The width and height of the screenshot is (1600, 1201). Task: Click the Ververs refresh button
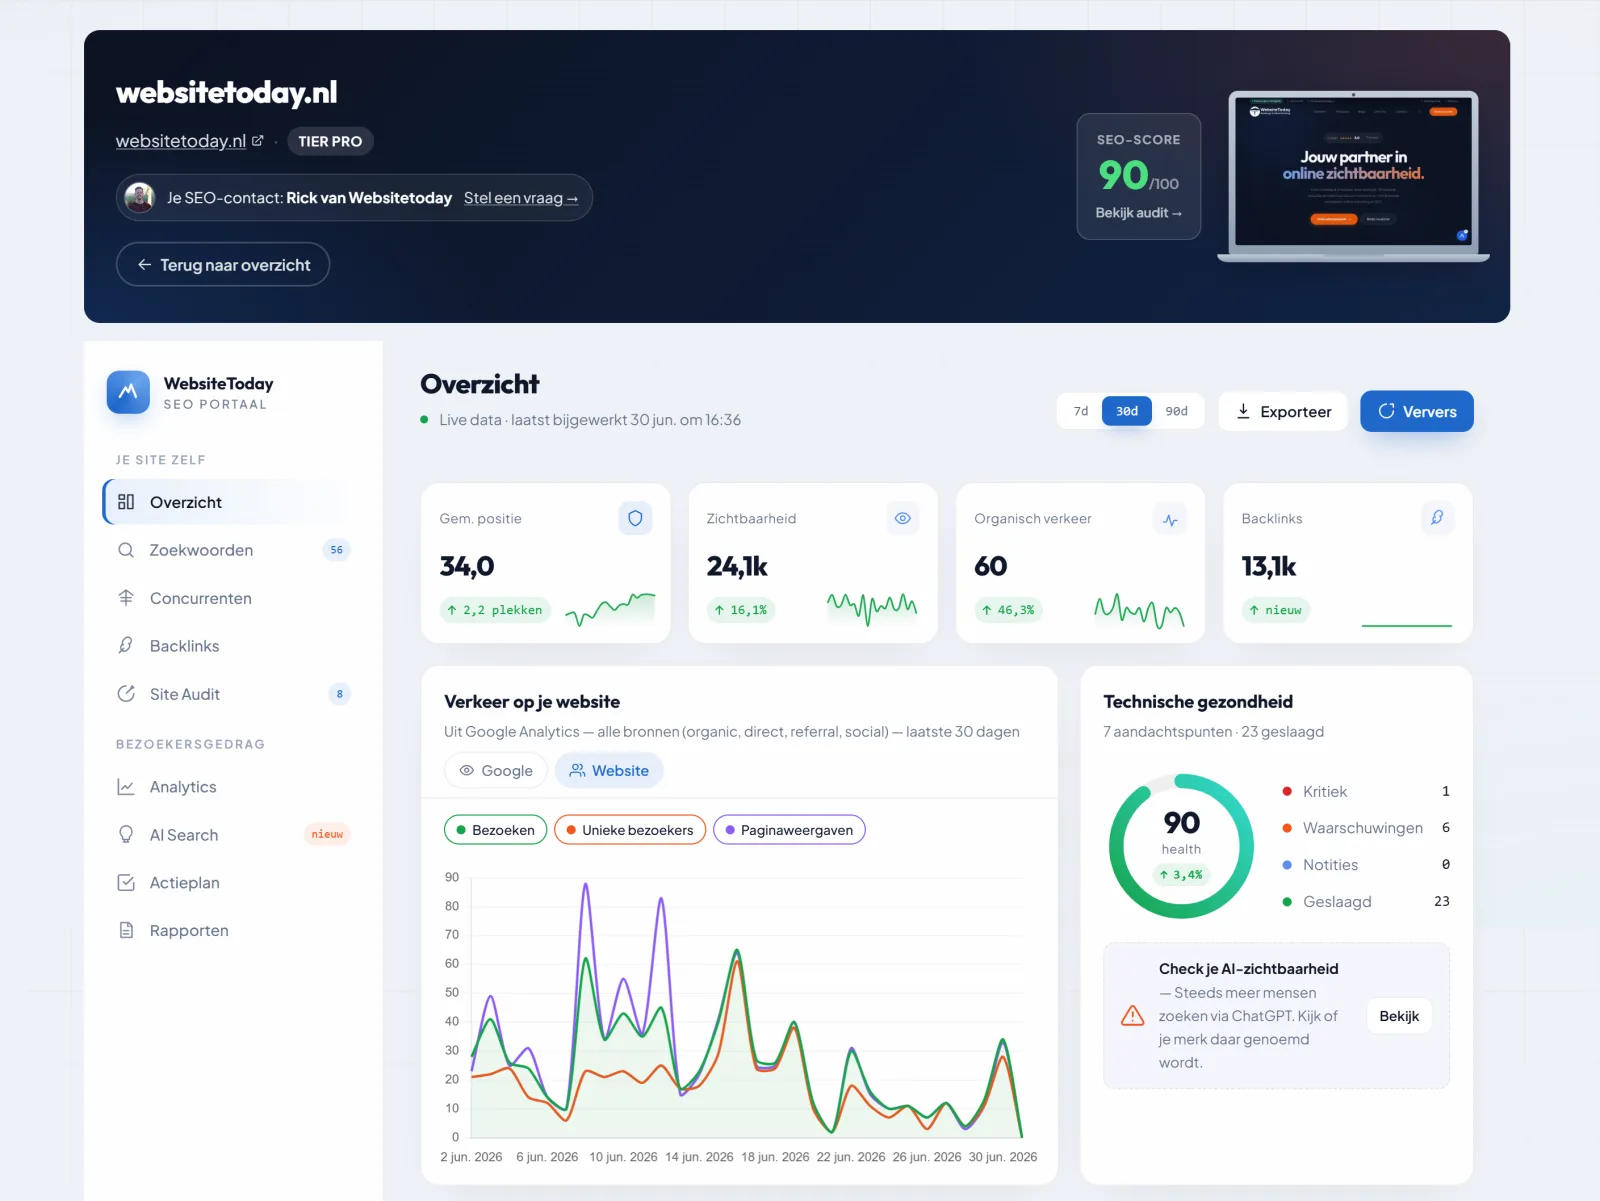click(x=1417, y=411)
